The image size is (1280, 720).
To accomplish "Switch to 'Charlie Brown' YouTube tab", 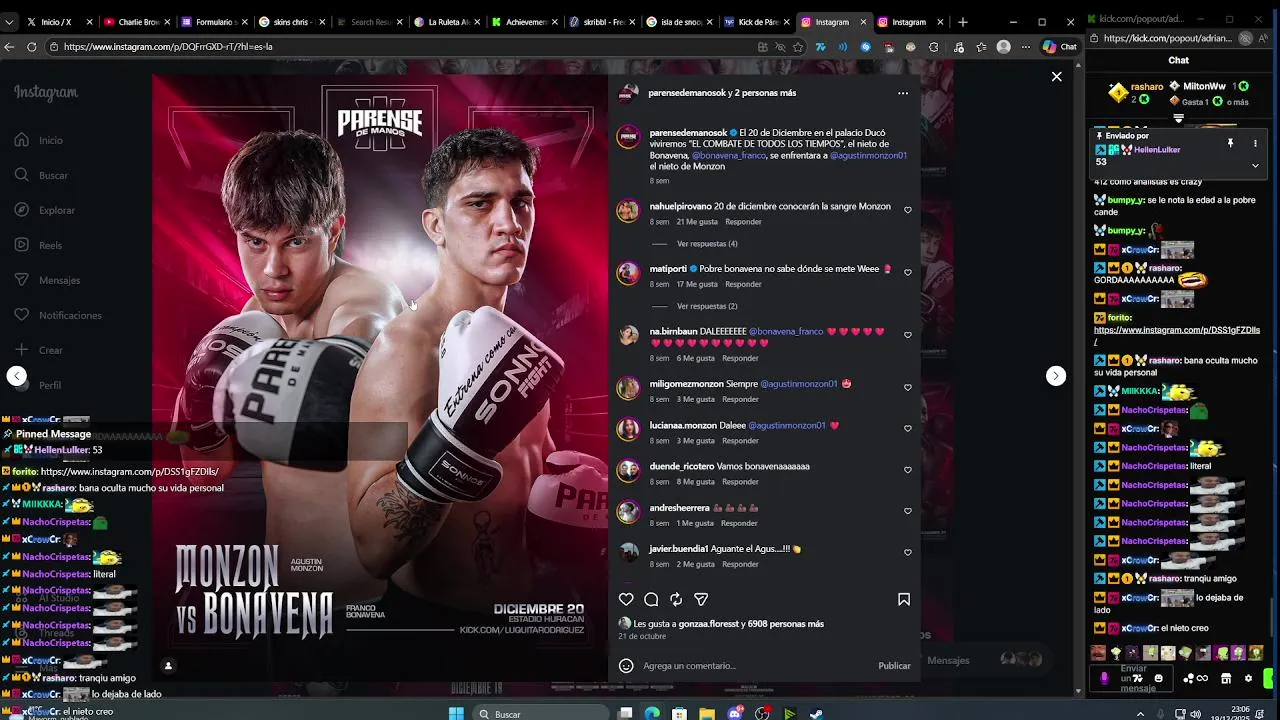I will [139, 22].
